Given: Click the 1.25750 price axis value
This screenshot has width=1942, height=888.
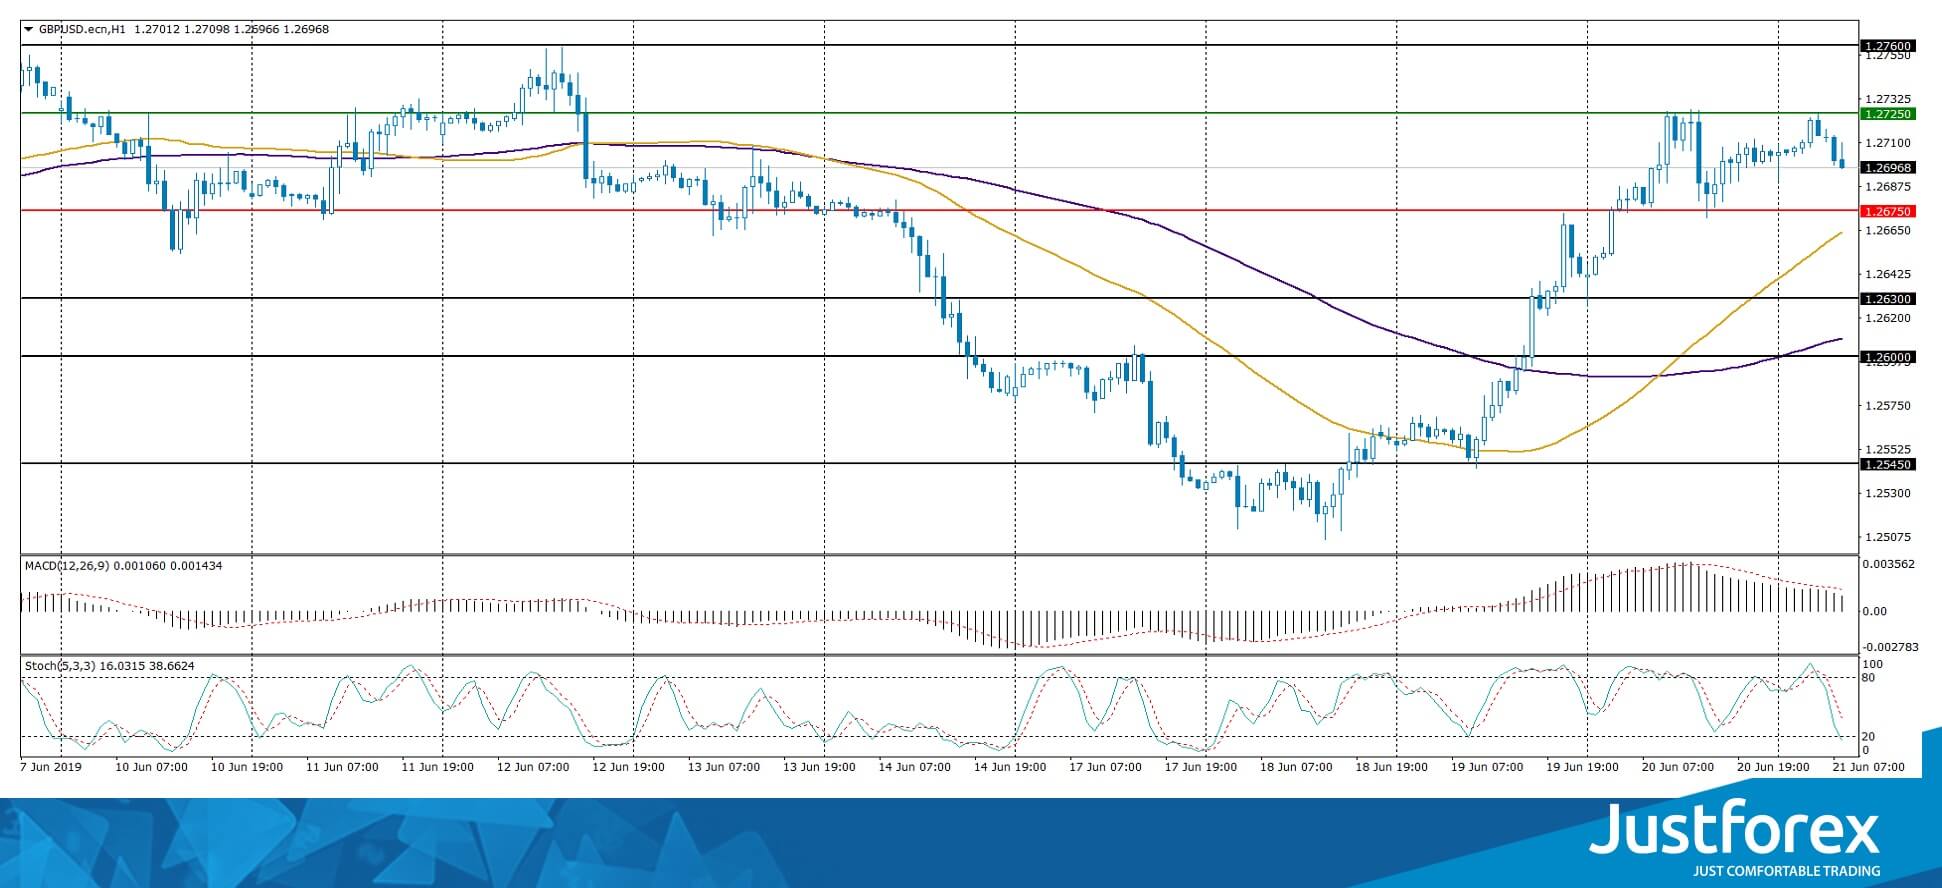Looking at the screenshot, I should (x=1888, y=406).
